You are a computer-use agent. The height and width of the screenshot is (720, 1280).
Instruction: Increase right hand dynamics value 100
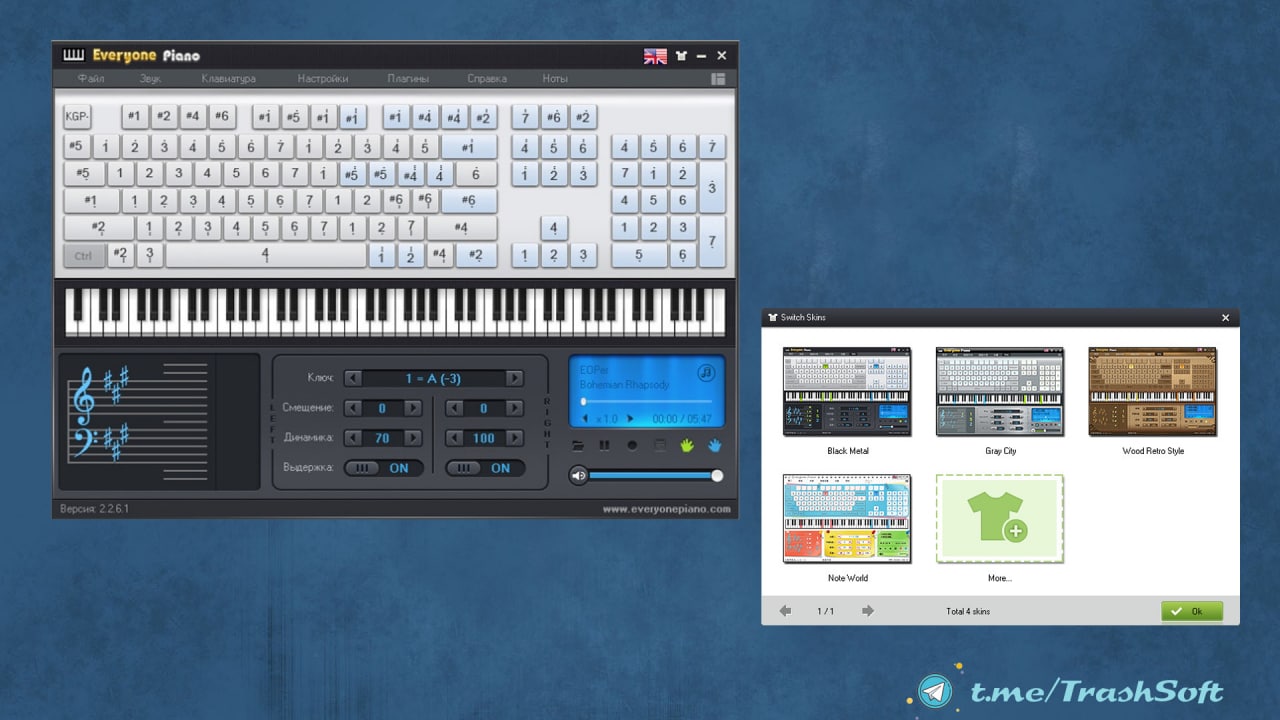click(x=515, y=438)
